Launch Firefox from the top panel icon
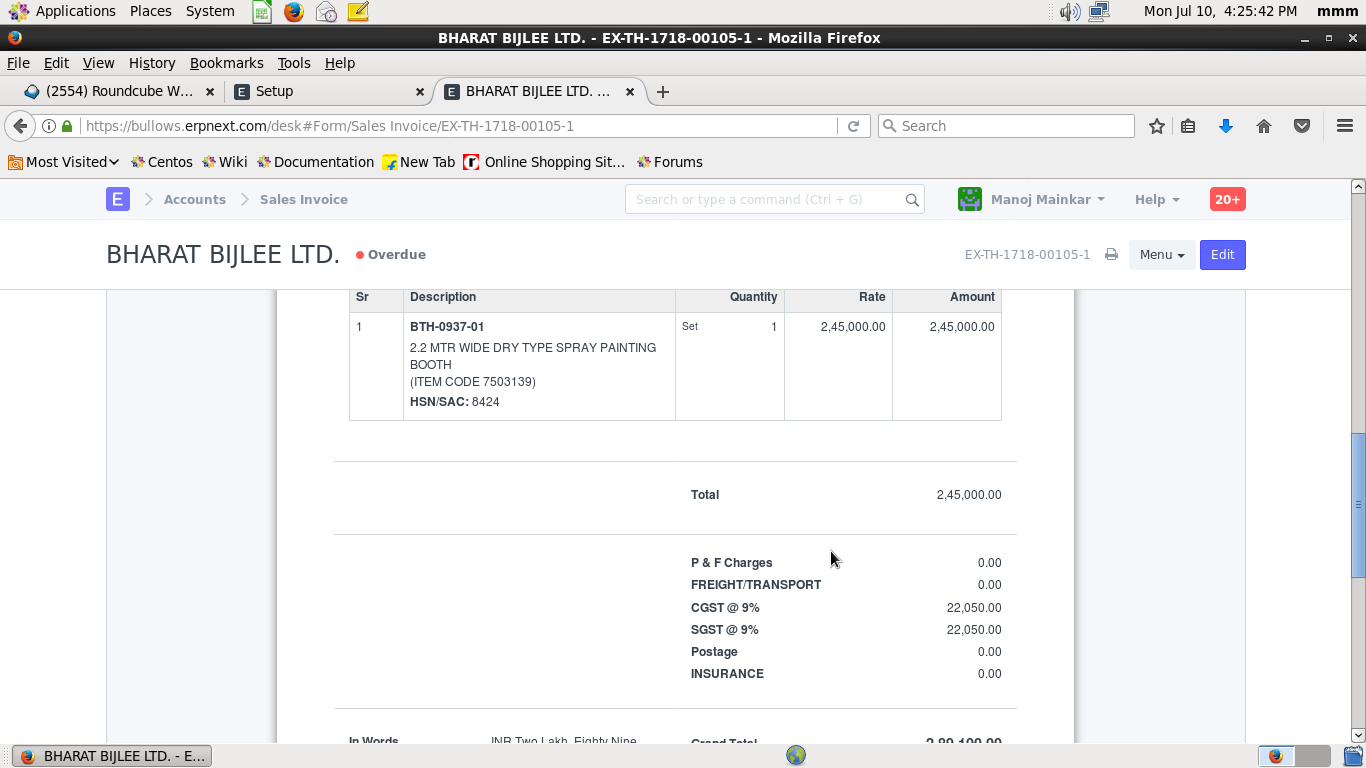Screen dimensions: 1366x768 [x=293, y=12]
